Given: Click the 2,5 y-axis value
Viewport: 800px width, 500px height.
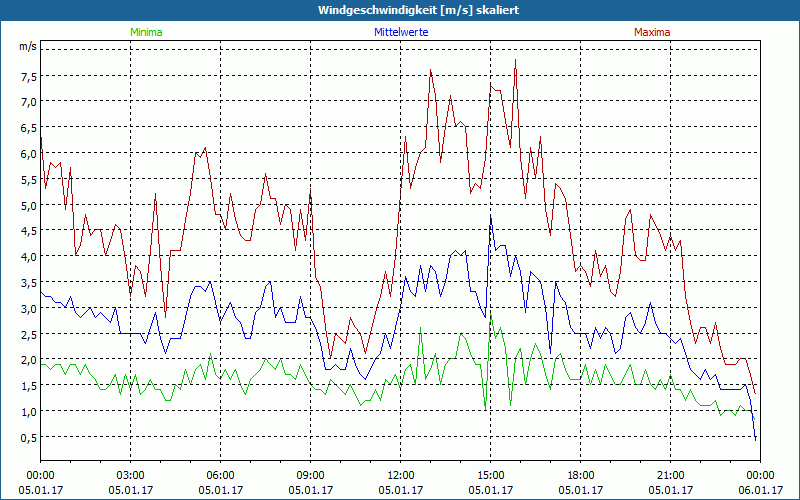Looking at the screenshot, I should tap(28, 334).
